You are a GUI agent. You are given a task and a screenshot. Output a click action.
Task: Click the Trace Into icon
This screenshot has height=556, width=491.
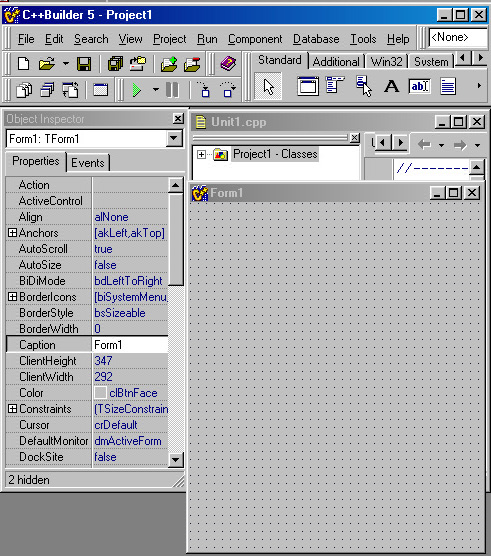coord(204,90)
